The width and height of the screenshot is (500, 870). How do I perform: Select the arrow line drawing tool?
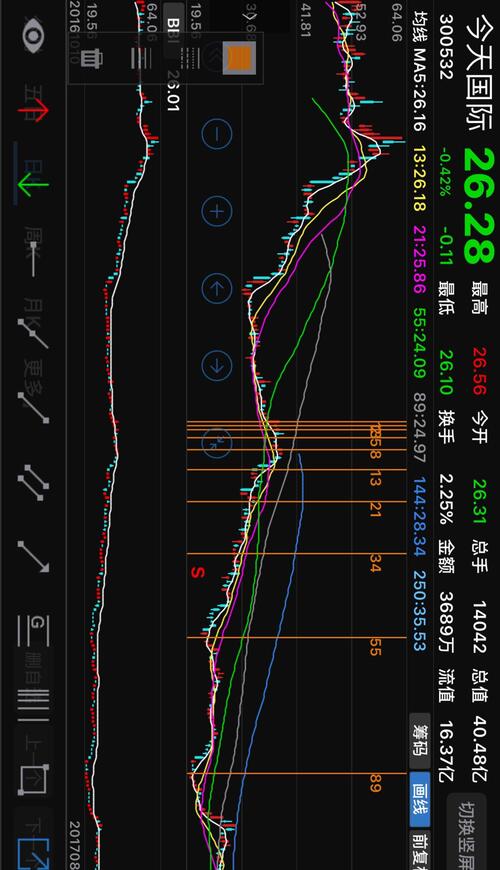[33, 557]
